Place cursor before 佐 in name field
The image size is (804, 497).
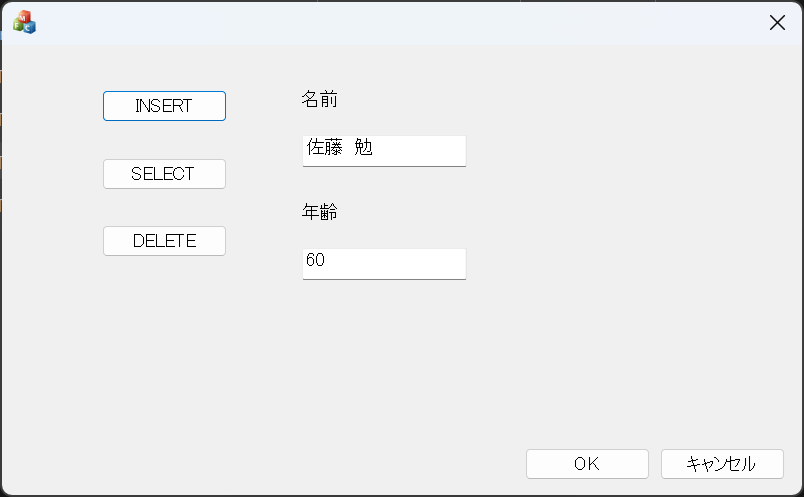pyautogui.click(x=306, y=149)
